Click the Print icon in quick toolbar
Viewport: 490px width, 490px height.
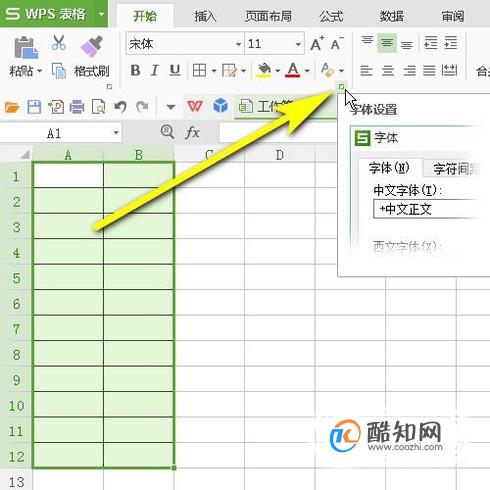tap(77, 107)
